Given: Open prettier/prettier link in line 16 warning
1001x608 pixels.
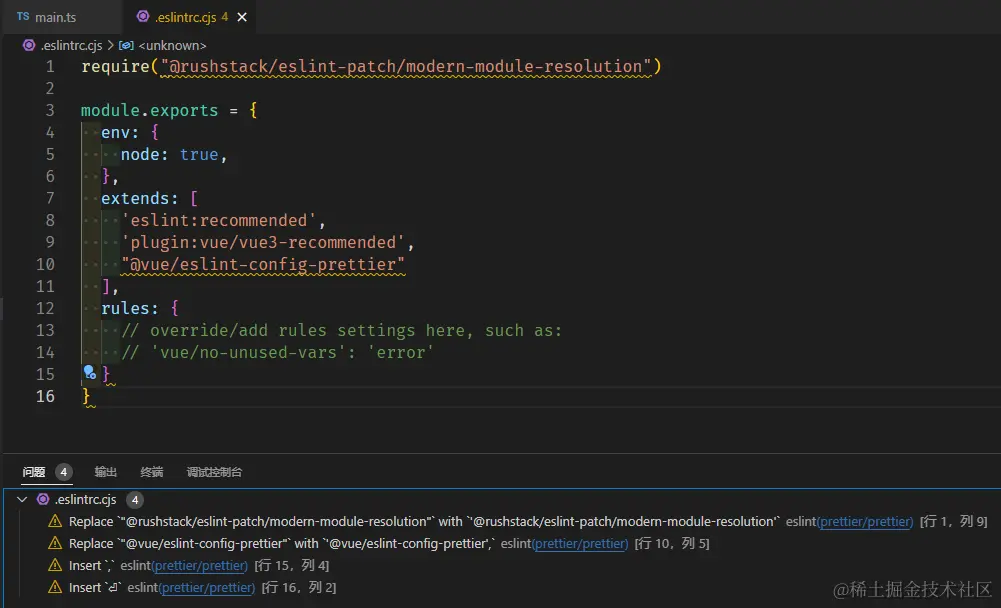Looking at the screenshot, I should [x=207, y=587].
